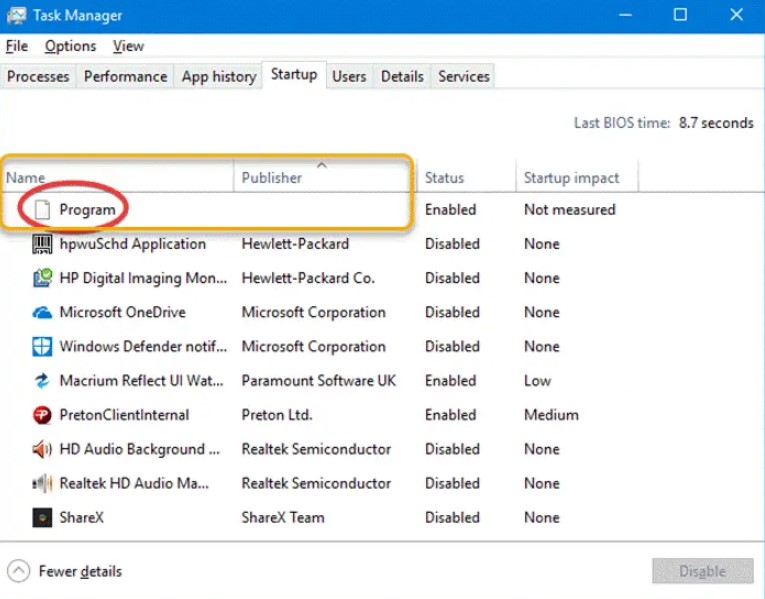Screen dimensions: 765x599
Task: Click the HD Audio Background speaker icon
Action: coord(42,449)
